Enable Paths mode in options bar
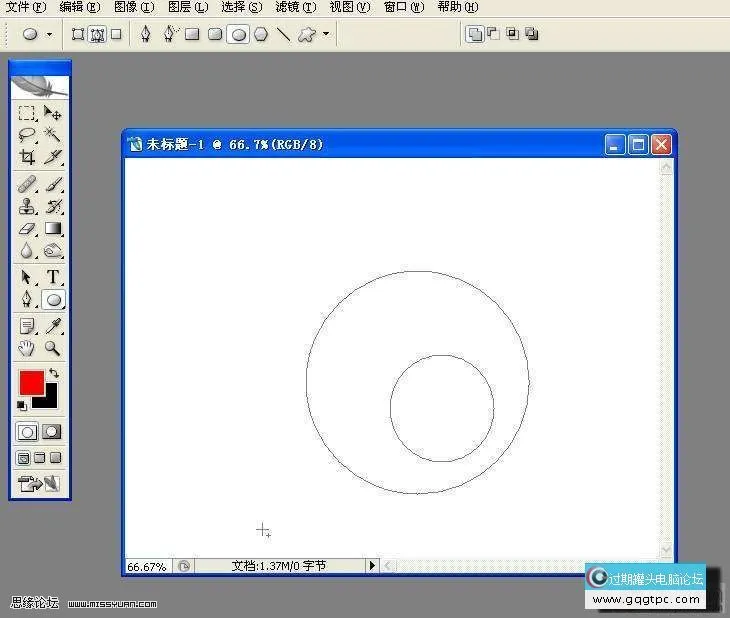 coord(97,34)
